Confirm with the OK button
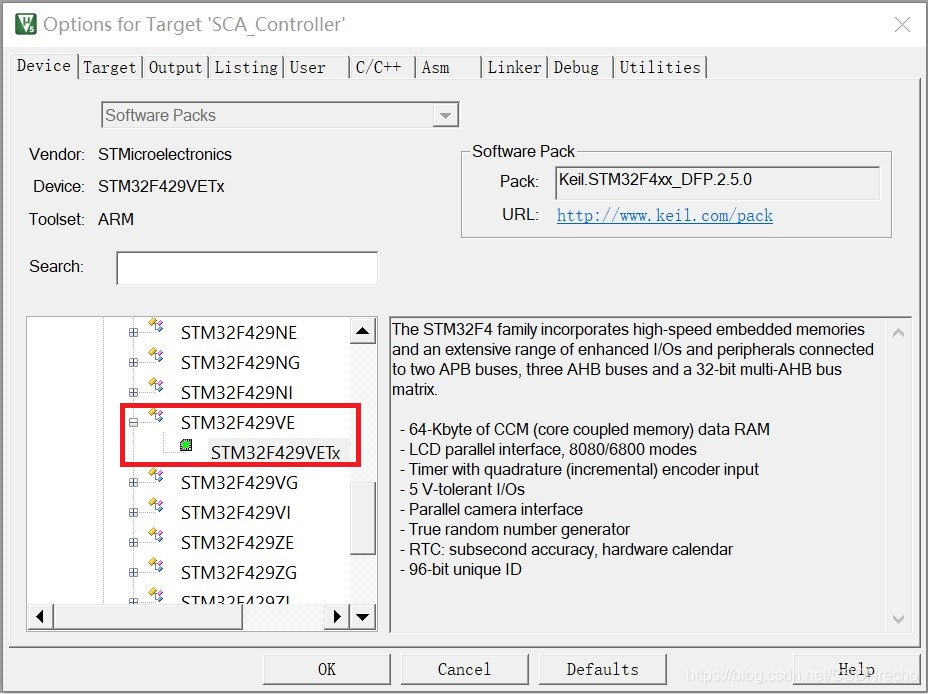928x694 pixels. [x=327, y=669]
